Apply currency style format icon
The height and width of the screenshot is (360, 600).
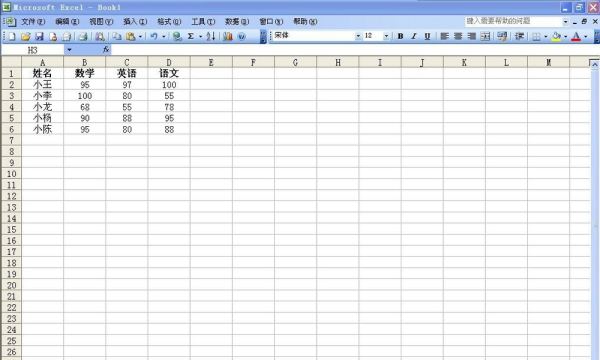pos(502,36)
